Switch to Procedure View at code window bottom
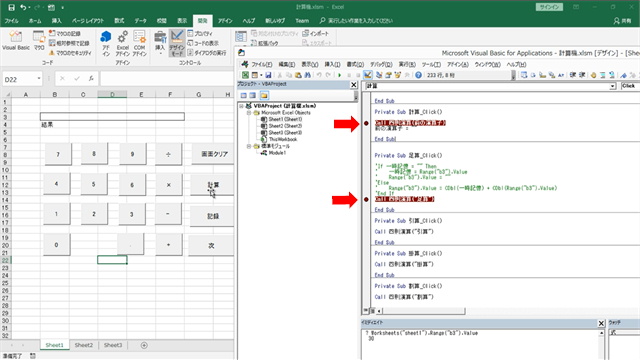 click(366, 311)
